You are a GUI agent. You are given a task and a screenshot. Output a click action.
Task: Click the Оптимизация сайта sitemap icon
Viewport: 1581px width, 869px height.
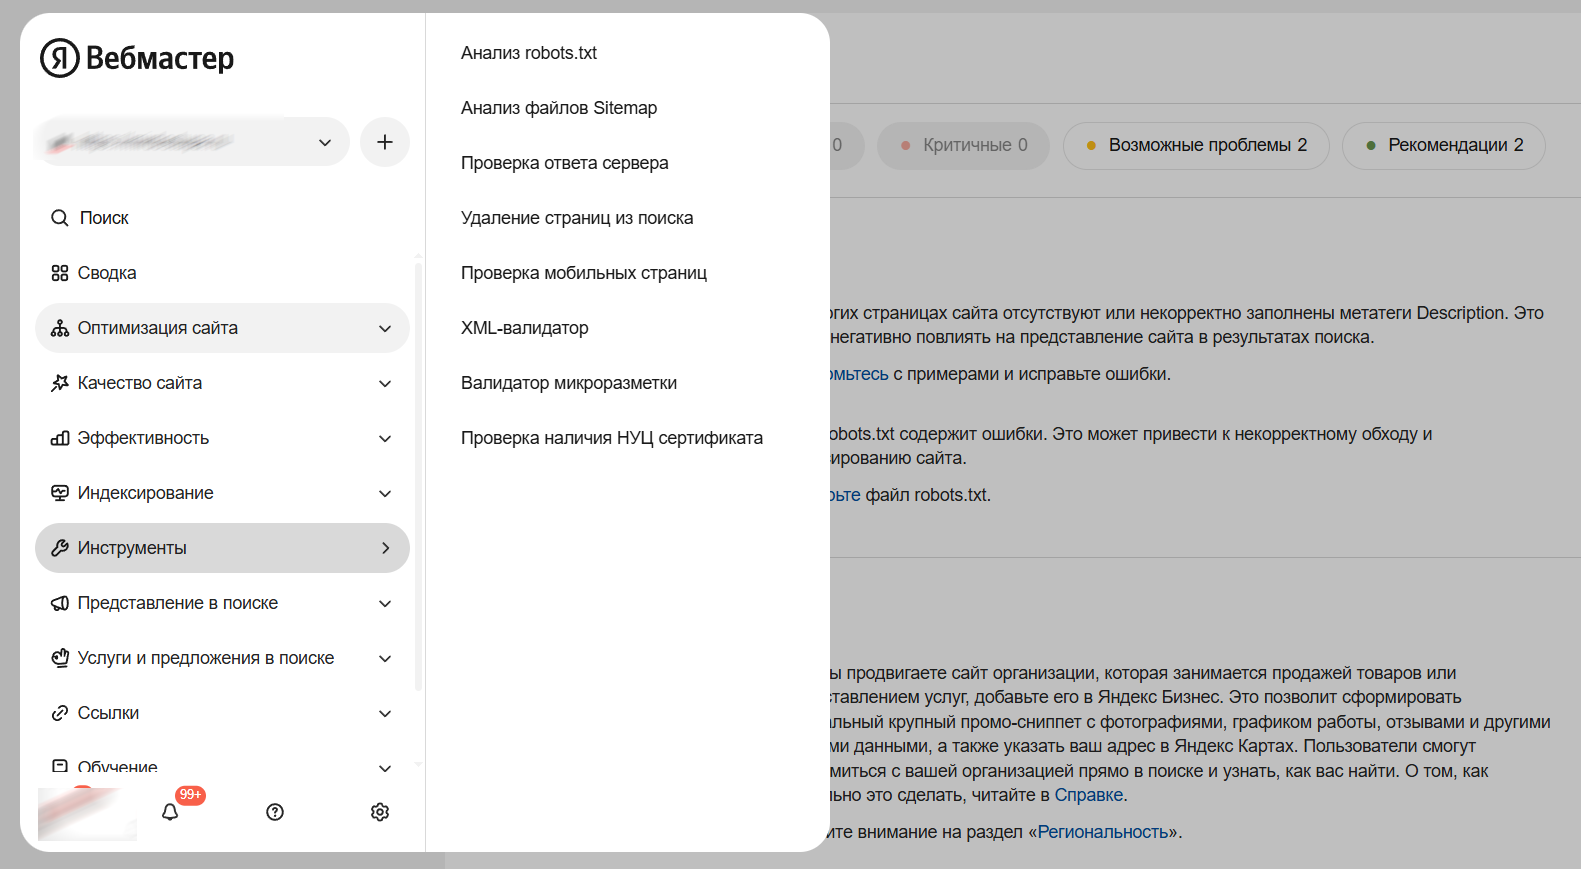60,328
